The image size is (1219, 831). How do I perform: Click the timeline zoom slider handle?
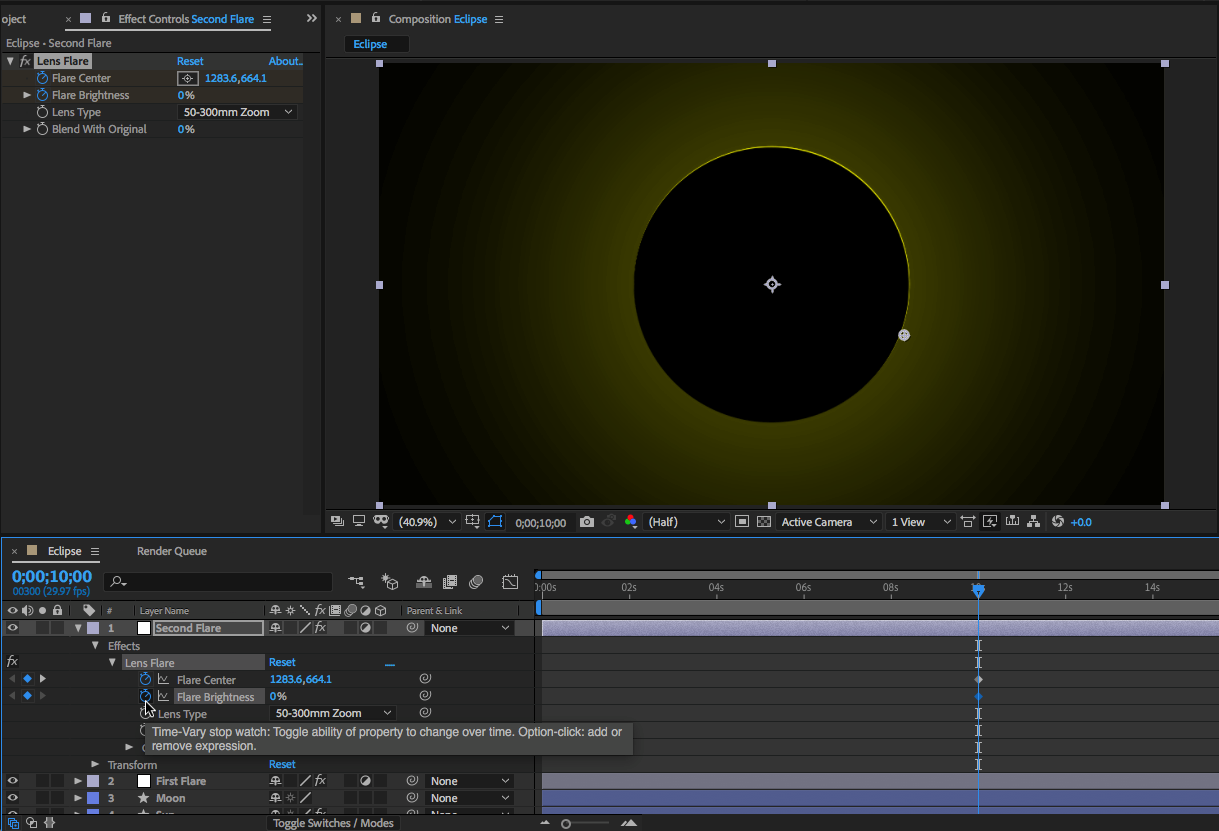566,824
